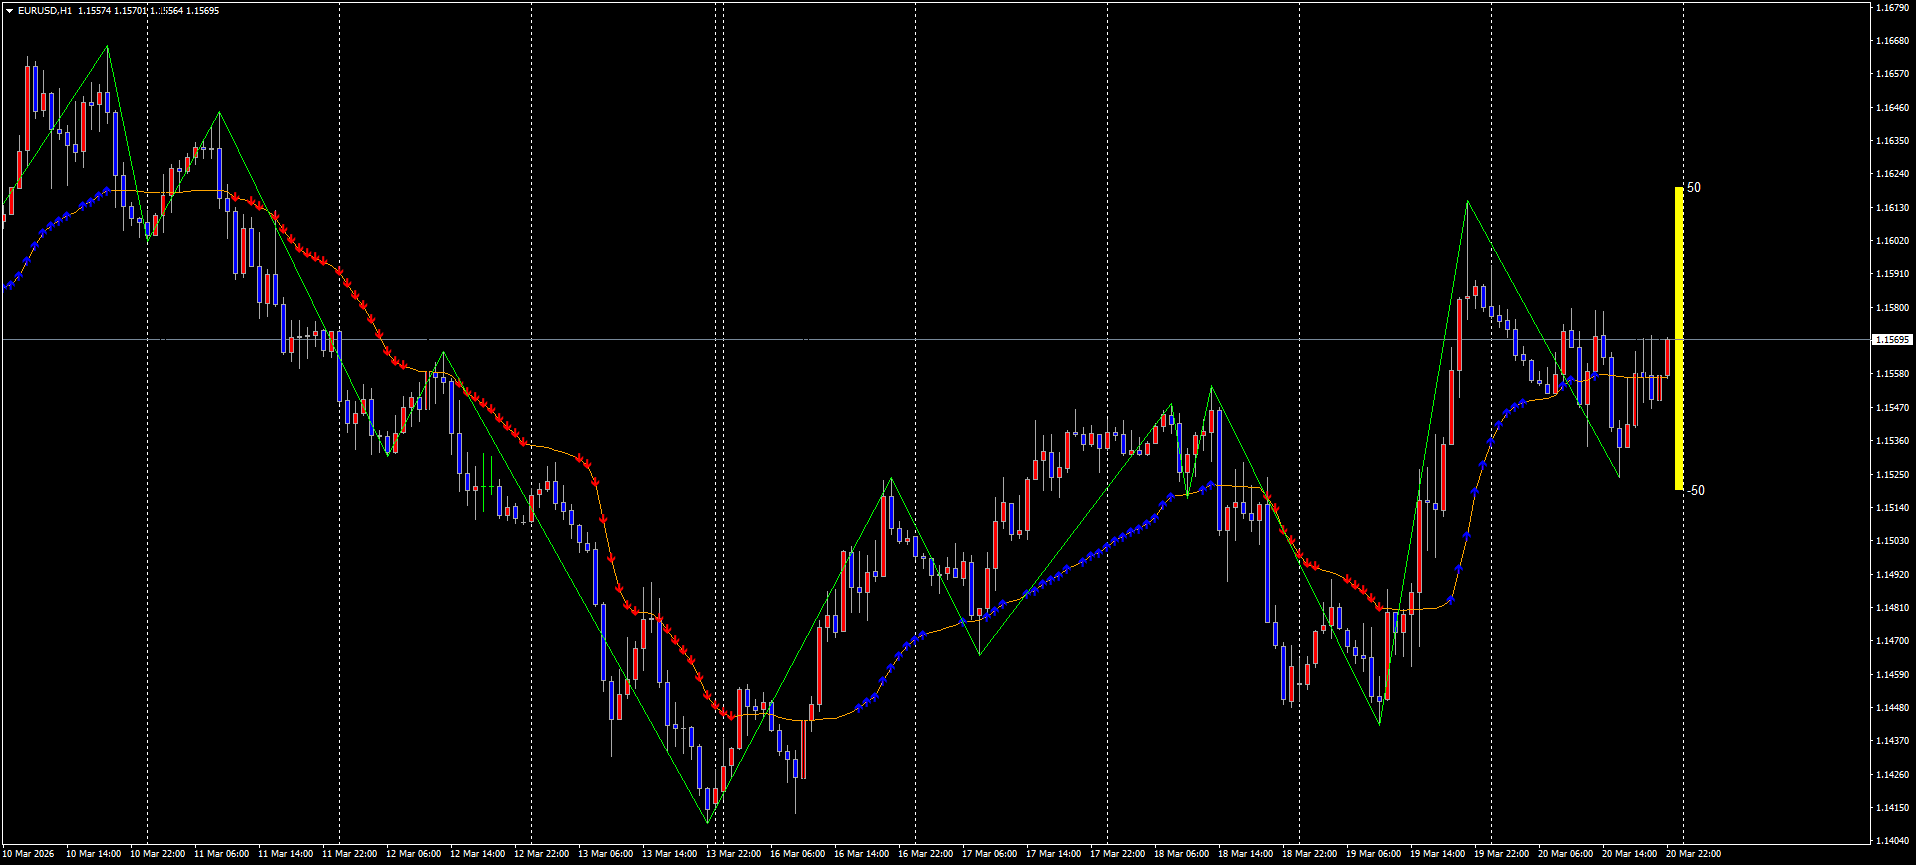Viewport: 1916px width, 865px height.
Task: Click the 18 Mar 06:00 time axis label
Action: tap(1181, 854)
